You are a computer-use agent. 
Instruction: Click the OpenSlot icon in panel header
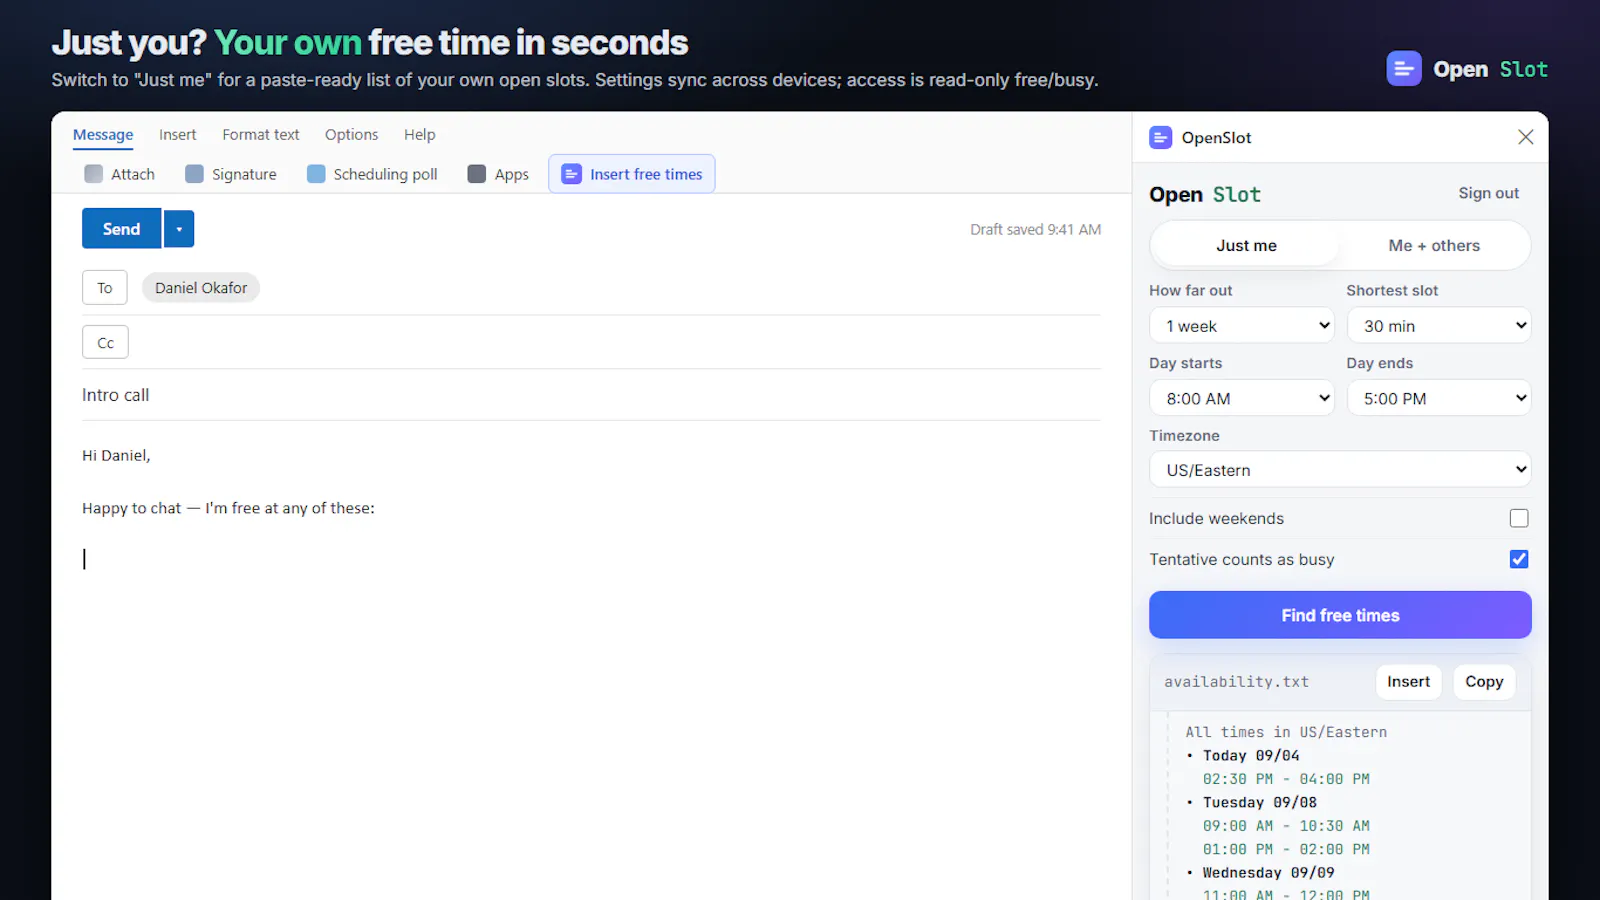click(1160, 138)
